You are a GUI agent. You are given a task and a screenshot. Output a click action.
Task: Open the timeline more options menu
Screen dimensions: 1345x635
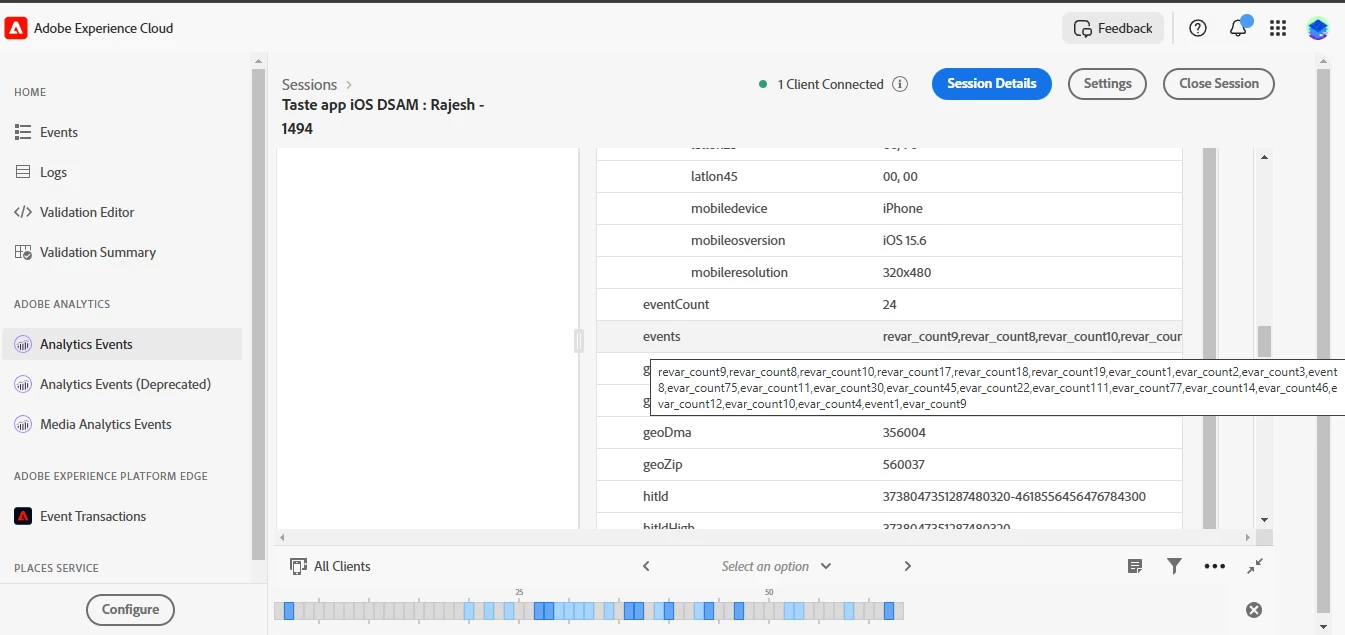(1215, 566)
